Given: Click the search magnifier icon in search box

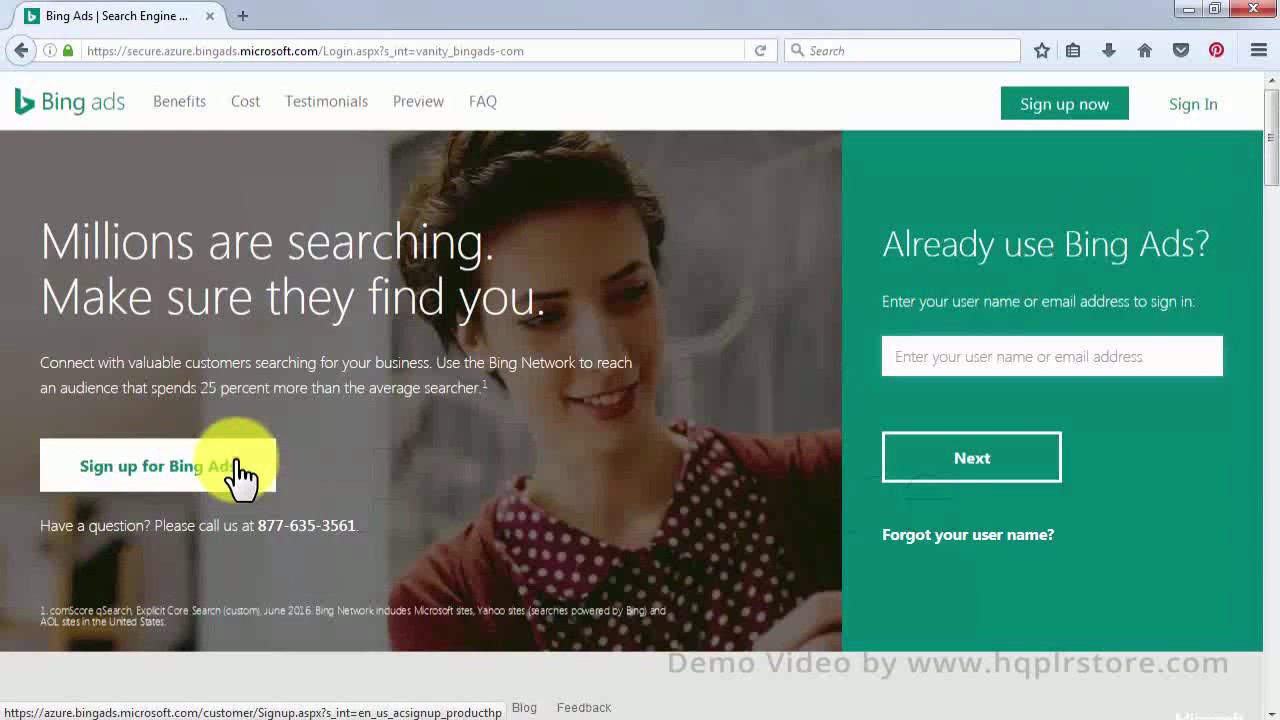Looking at the screenshot, I should coord(797,51).
